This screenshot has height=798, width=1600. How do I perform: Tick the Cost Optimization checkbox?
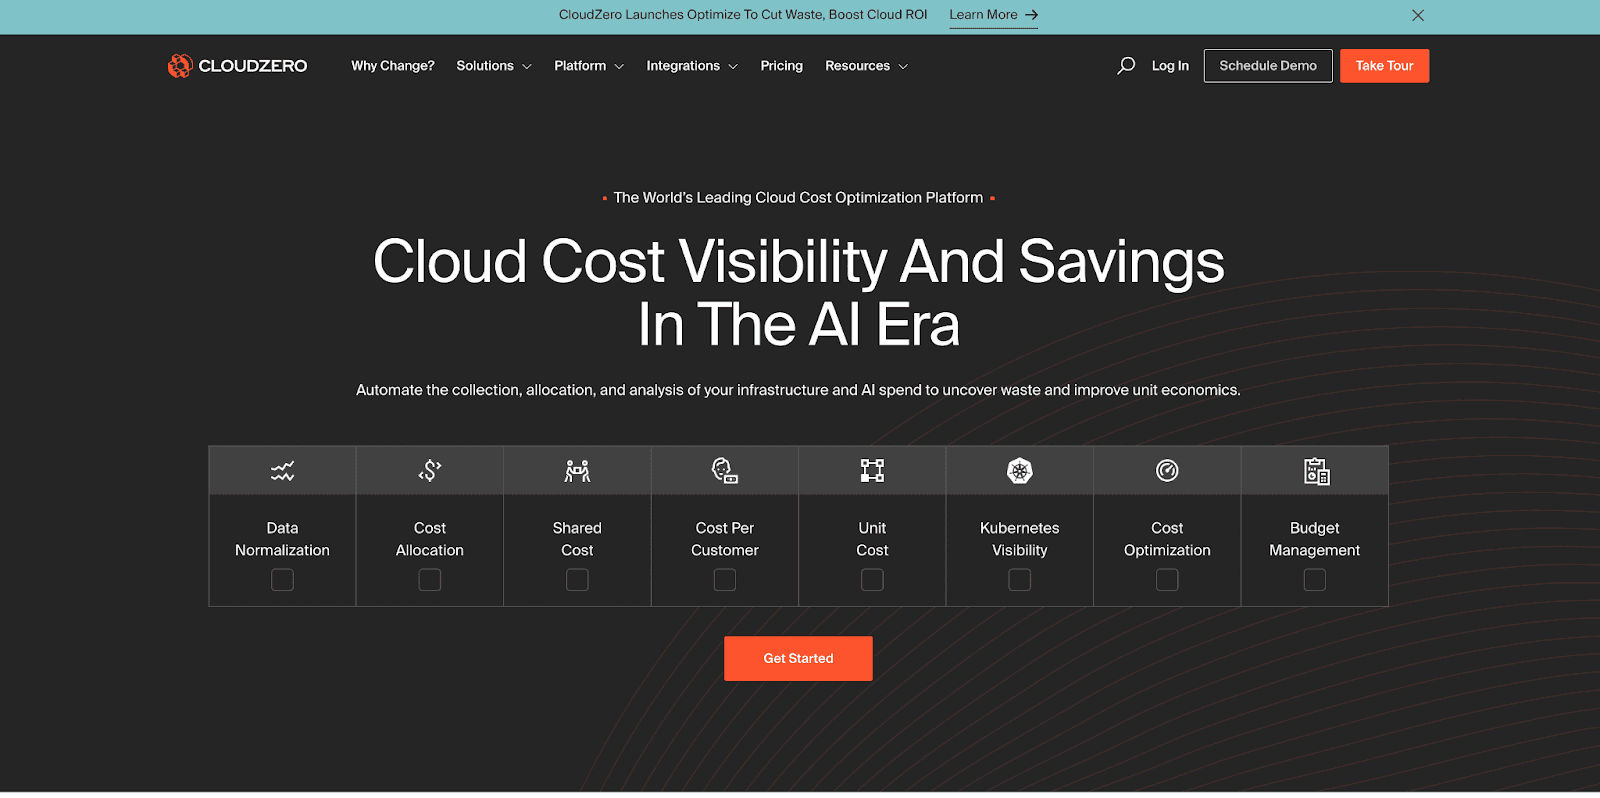(1167, 580)
